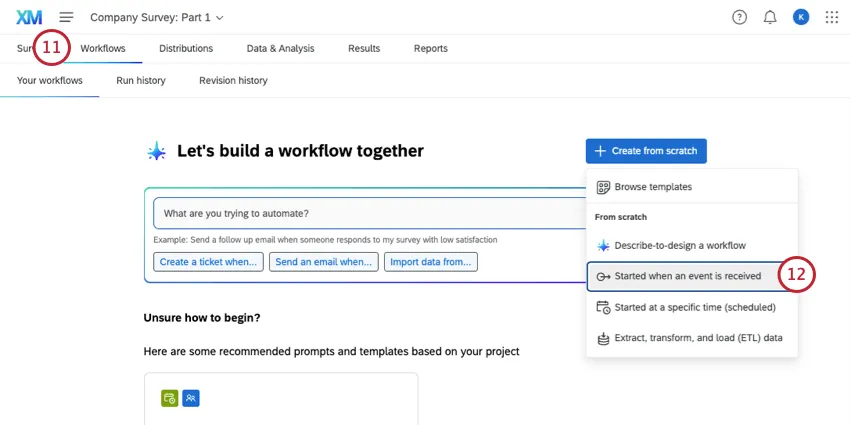Select Browse templates from the menu
850x425 pixels.
click(x=652, y=186)
